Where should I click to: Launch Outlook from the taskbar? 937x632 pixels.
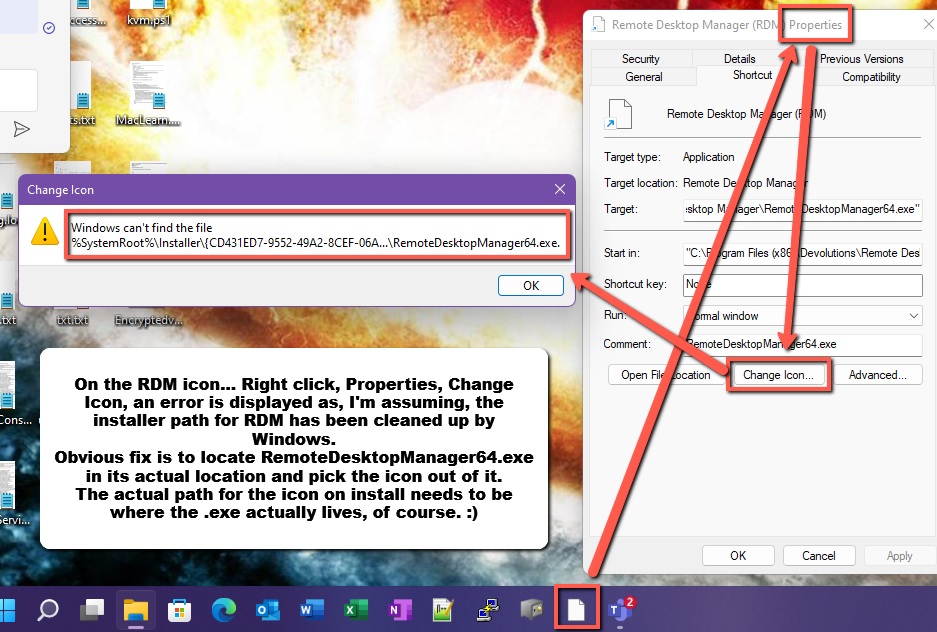(266, 608)
